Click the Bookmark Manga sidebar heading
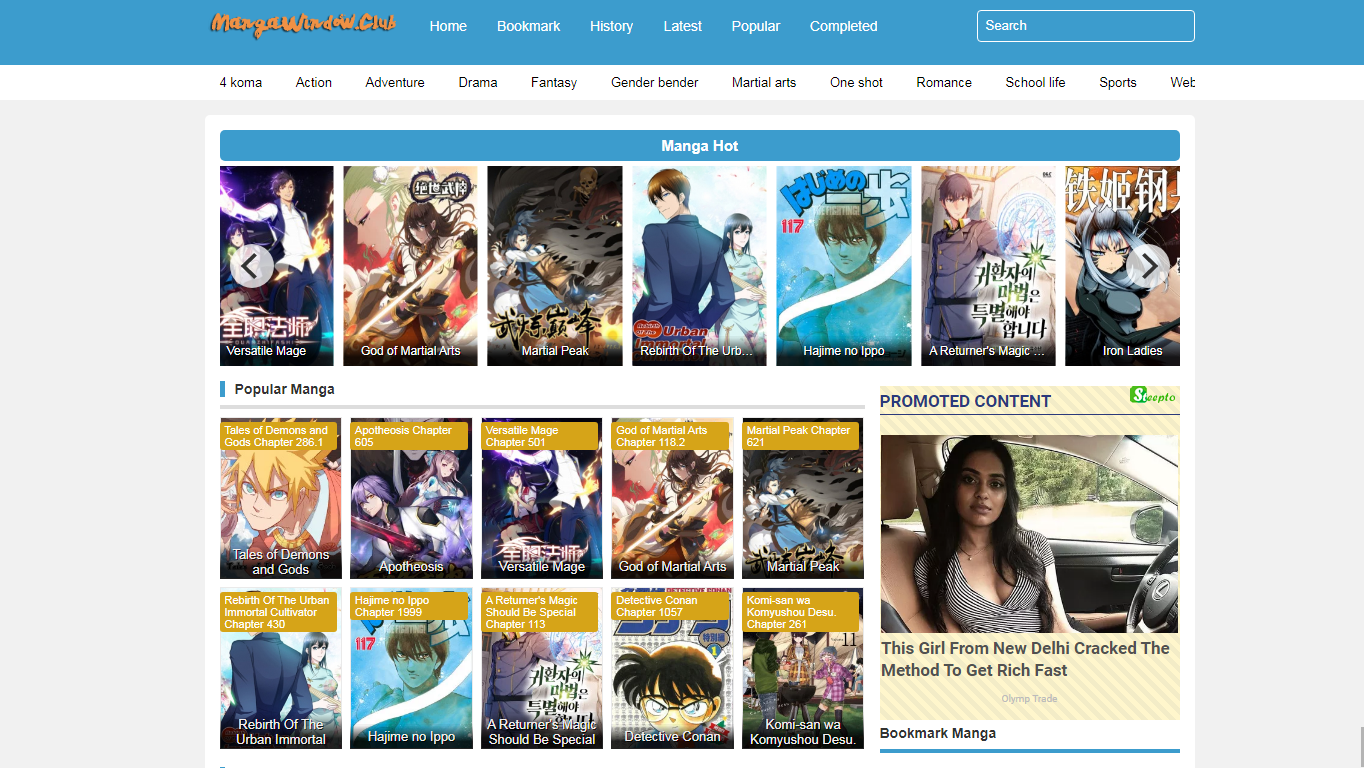 [x=938, y=733]
